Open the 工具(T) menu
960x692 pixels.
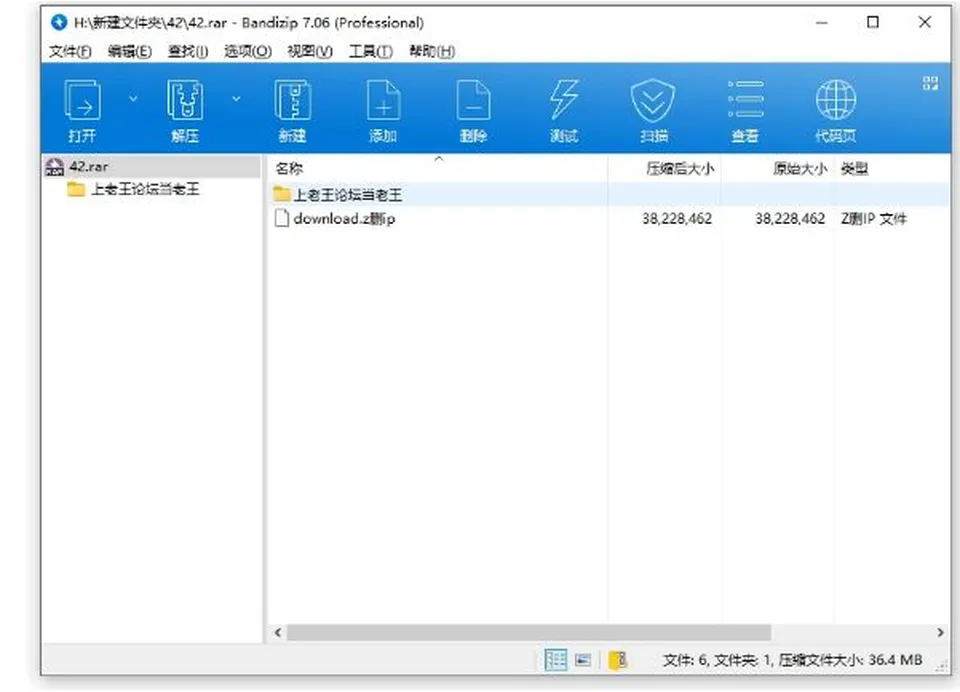point(370,51)
